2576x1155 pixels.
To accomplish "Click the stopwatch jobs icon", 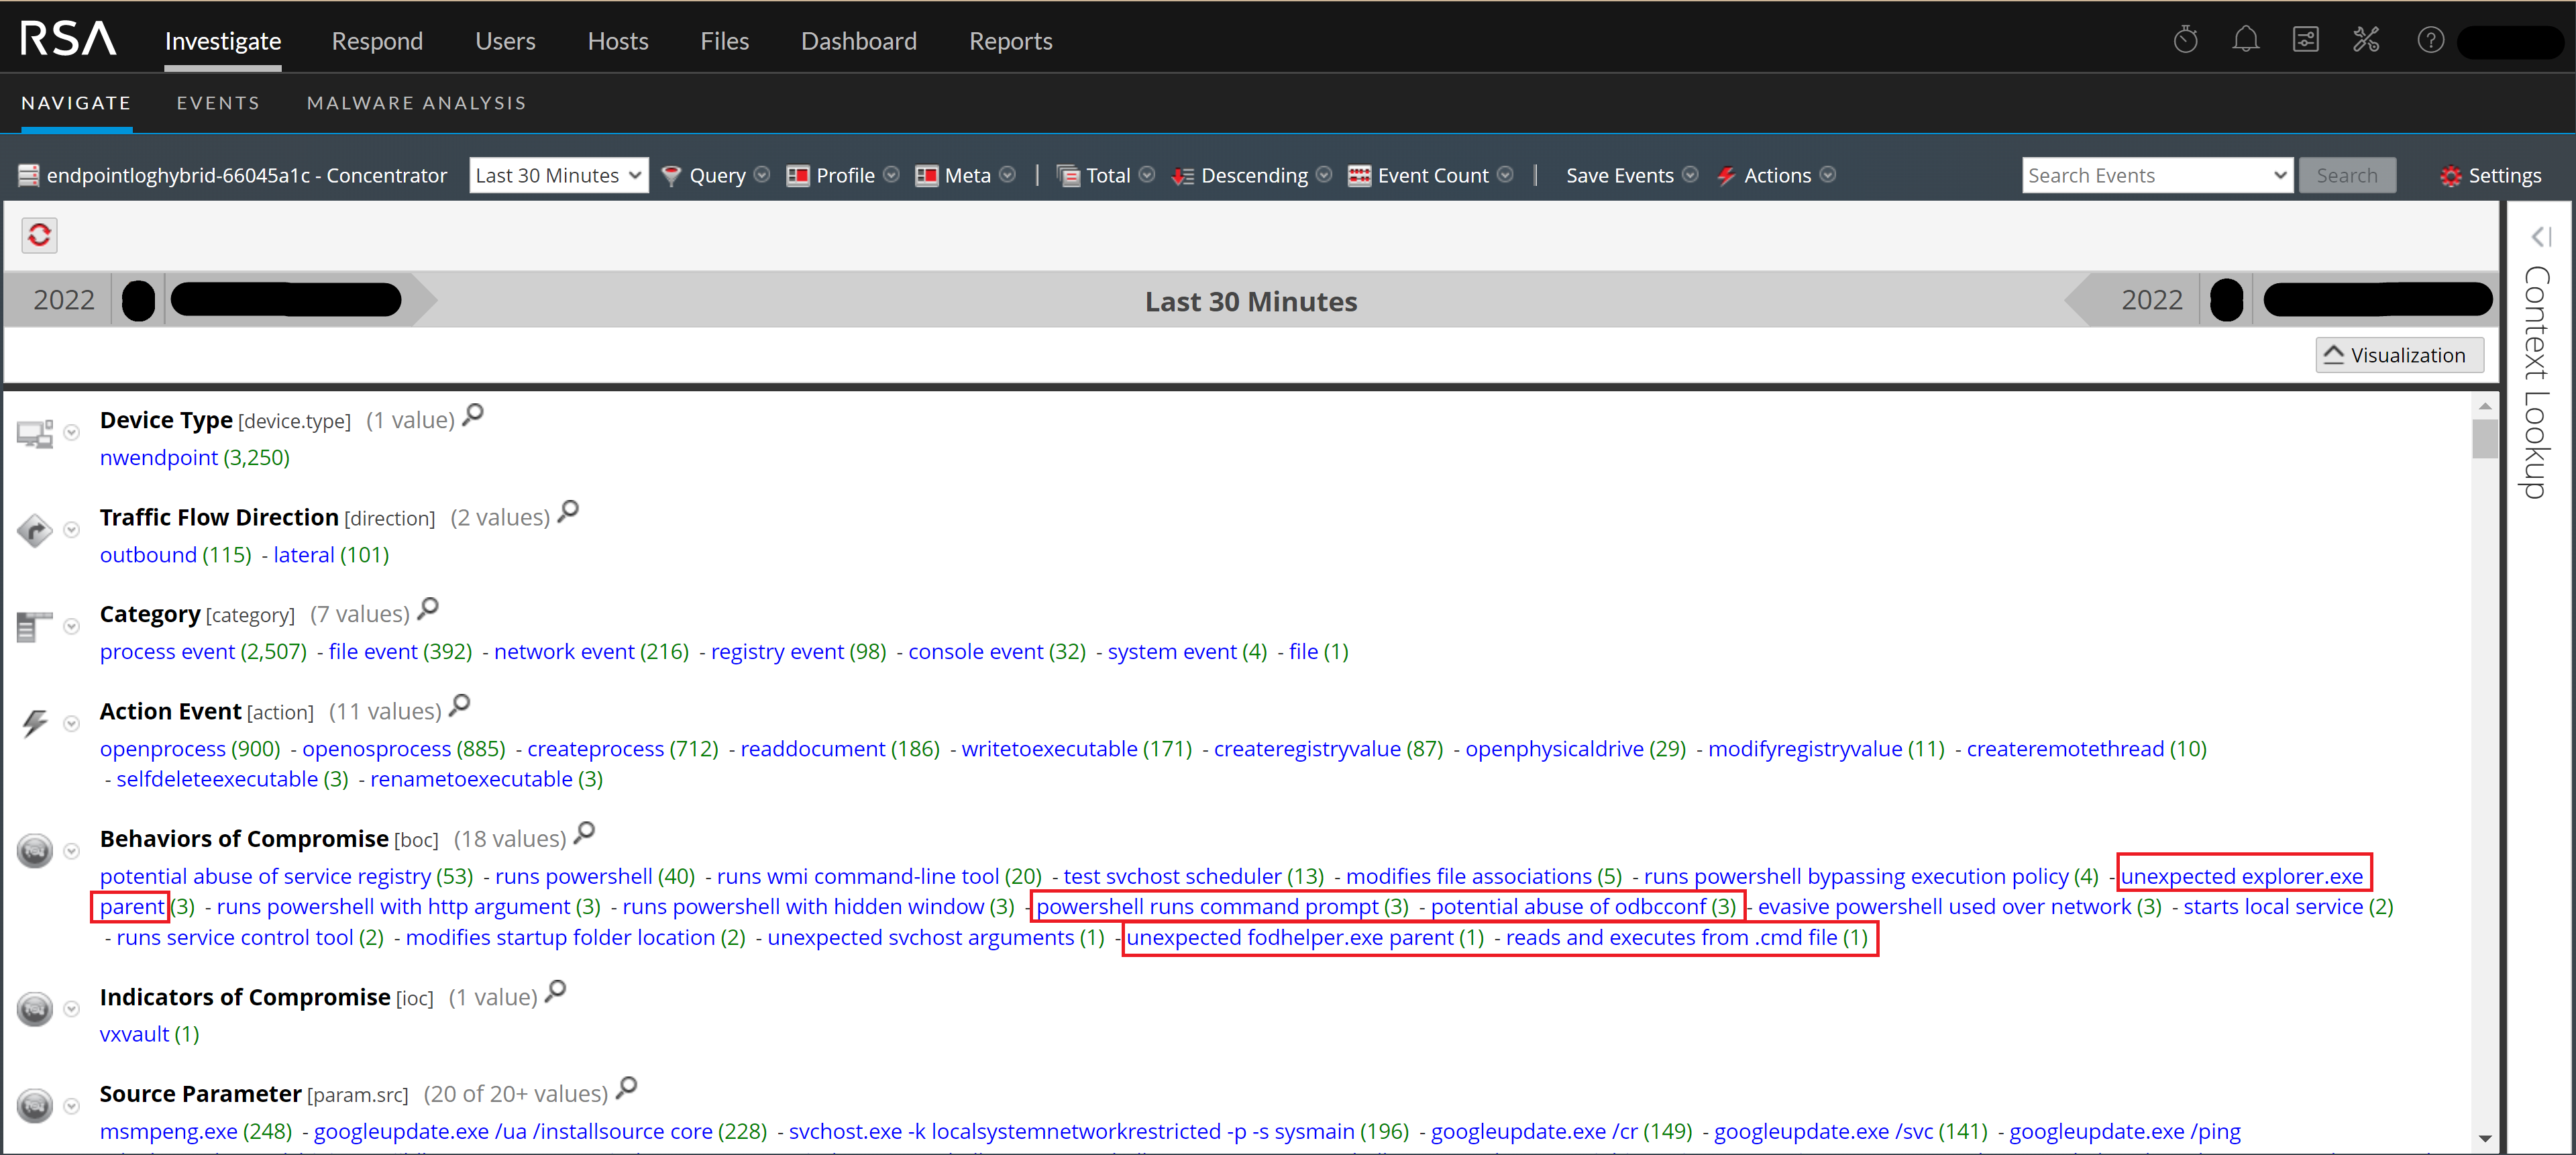I will tap(2185, 40).
